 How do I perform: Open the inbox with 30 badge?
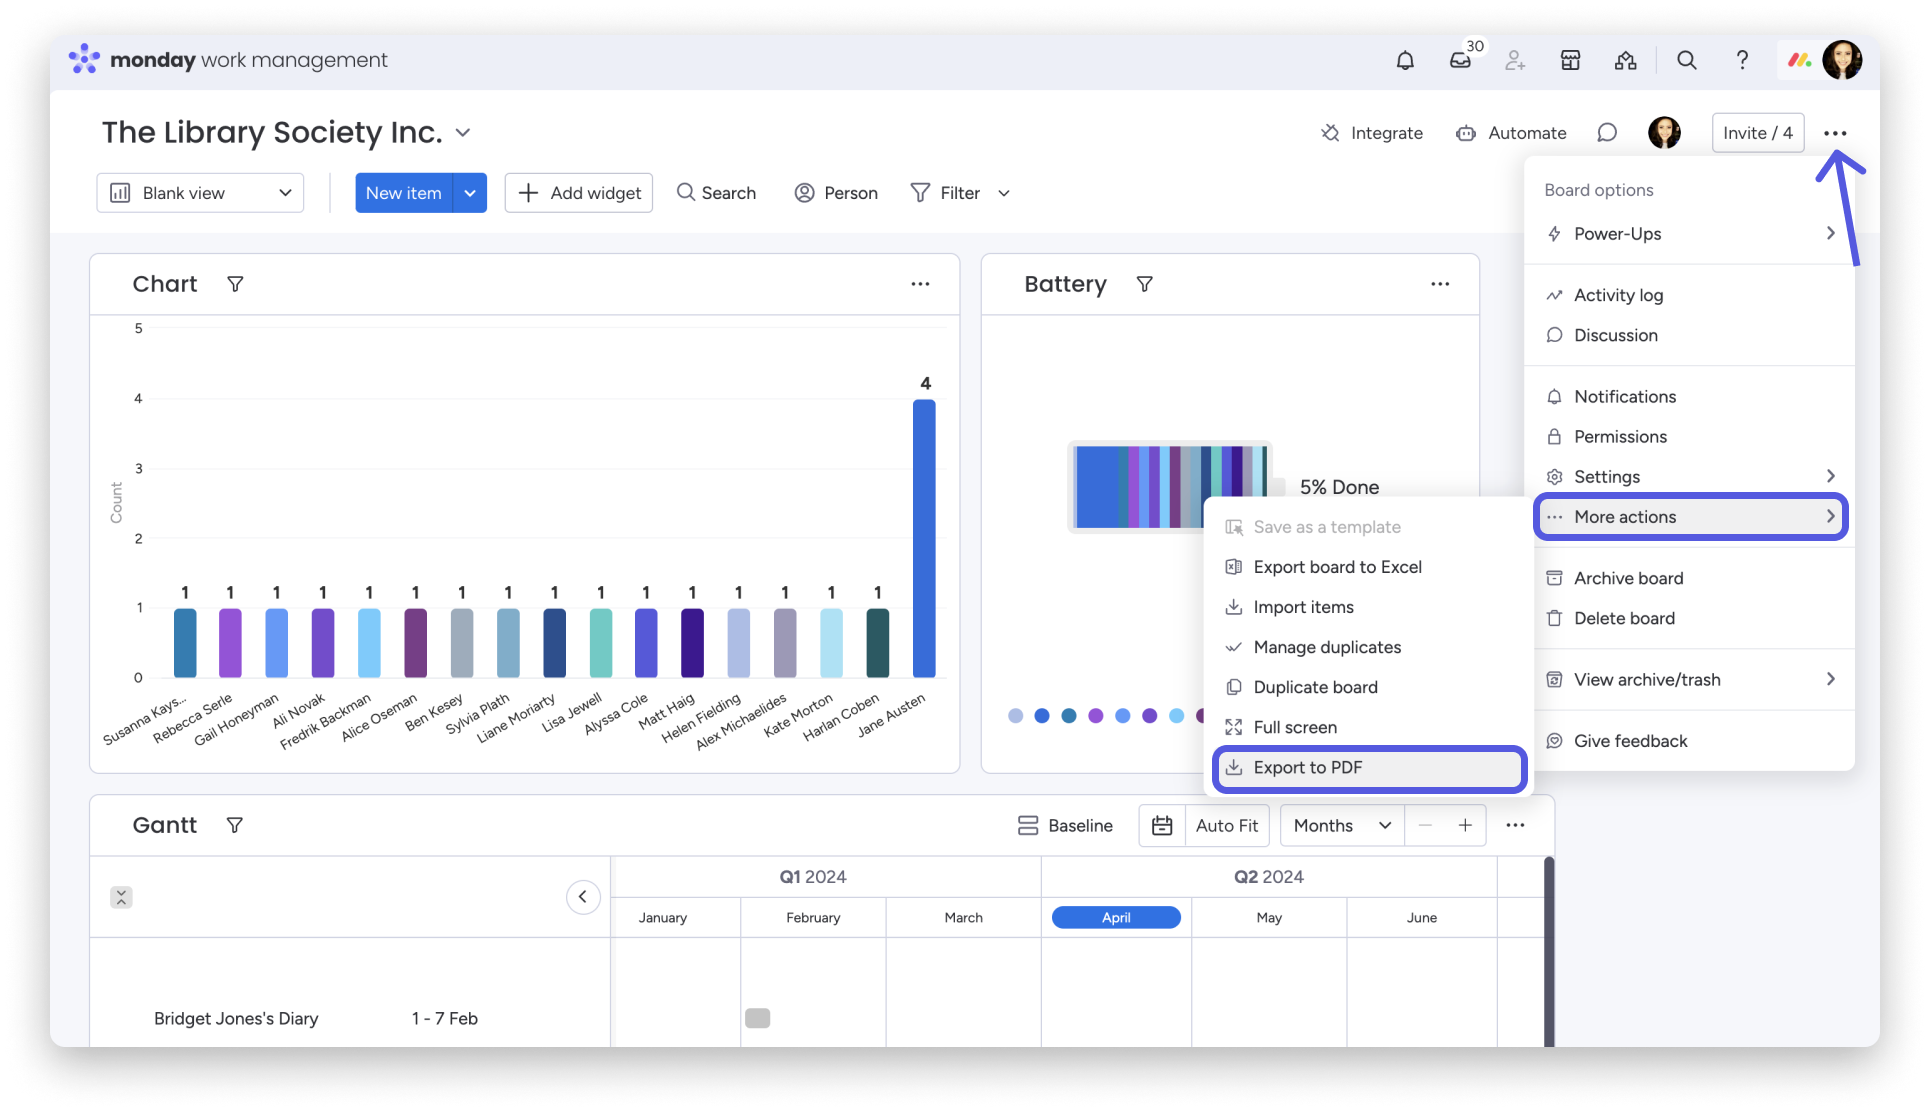tap(1460, 60)
